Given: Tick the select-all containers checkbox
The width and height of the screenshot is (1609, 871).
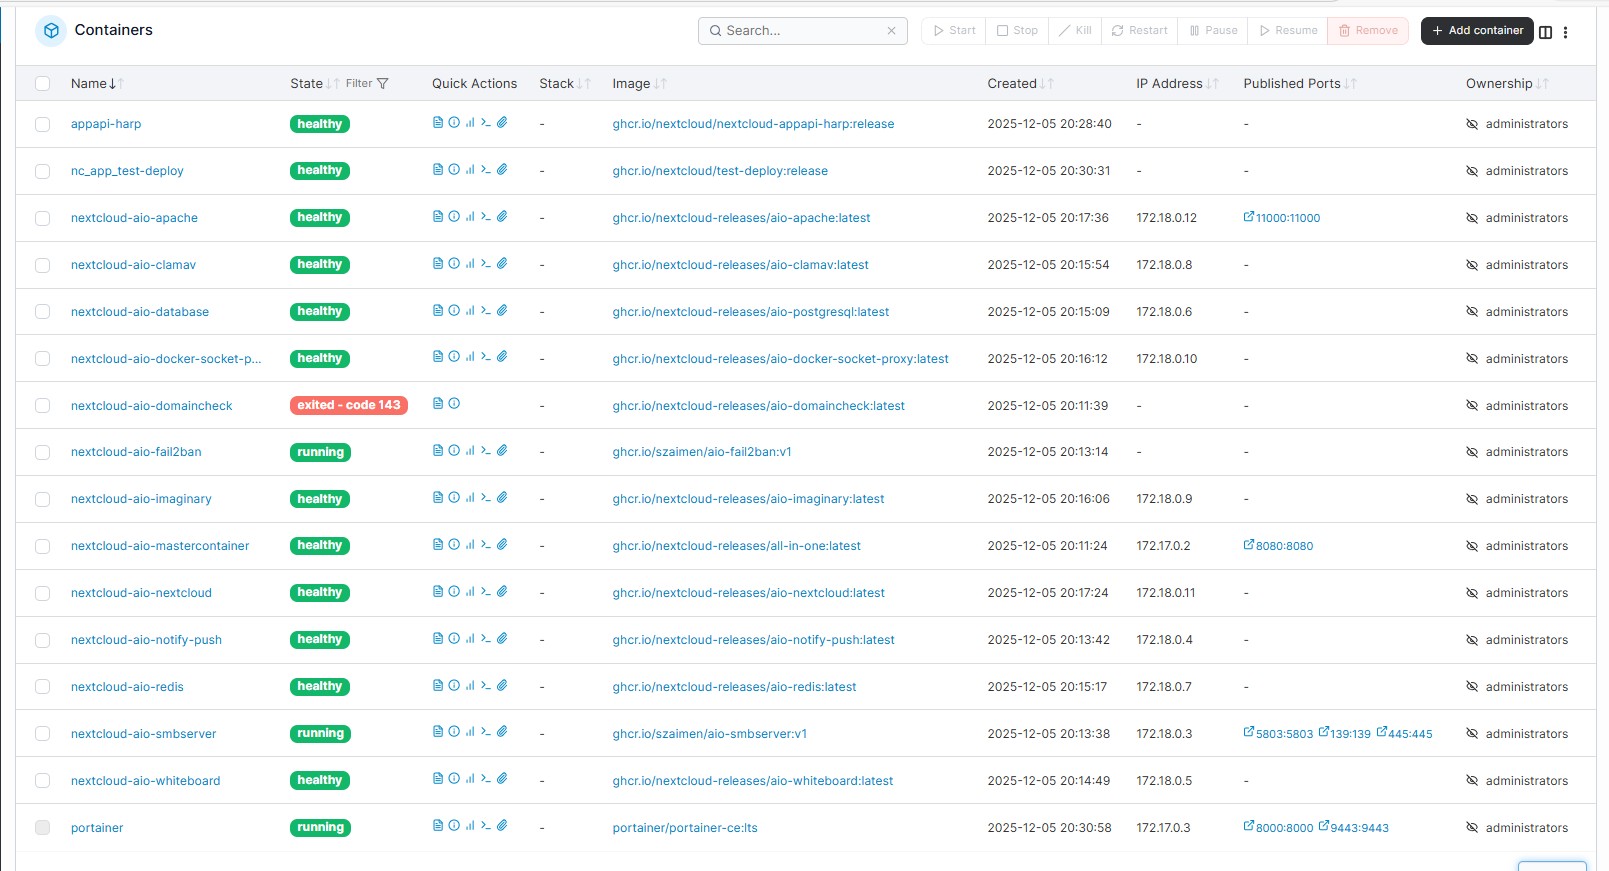Looking at the screenshot, I should 43,84.
